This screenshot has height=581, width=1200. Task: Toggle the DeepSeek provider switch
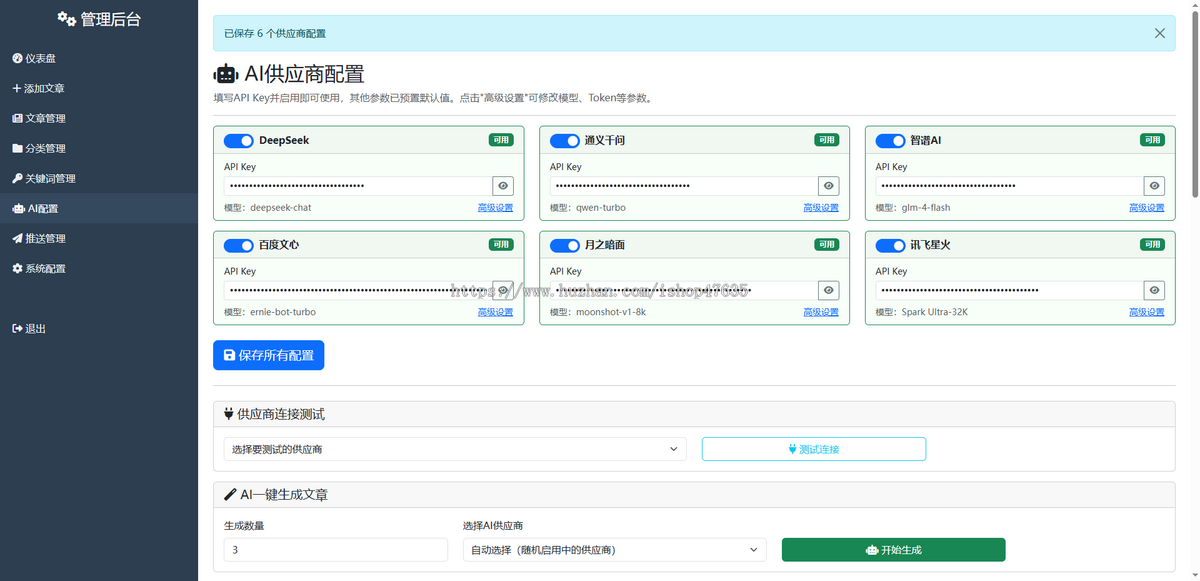coord(238,141)
